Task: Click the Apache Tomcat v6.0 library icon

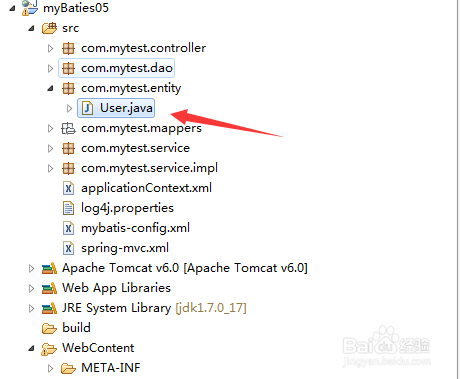Action: tap(49, 268)
